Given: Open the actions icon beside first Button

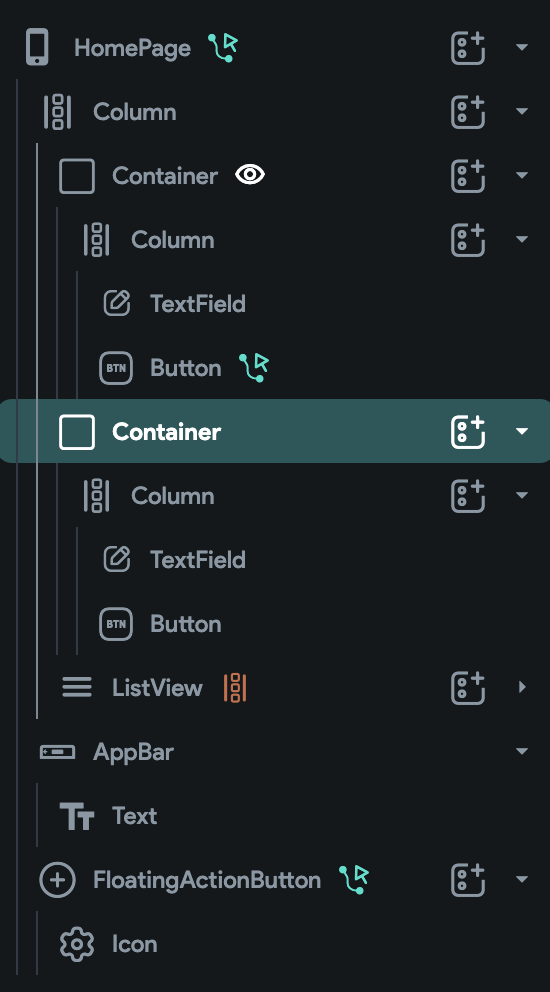Looking at the screenshot, I should click(x=254, y=368).
